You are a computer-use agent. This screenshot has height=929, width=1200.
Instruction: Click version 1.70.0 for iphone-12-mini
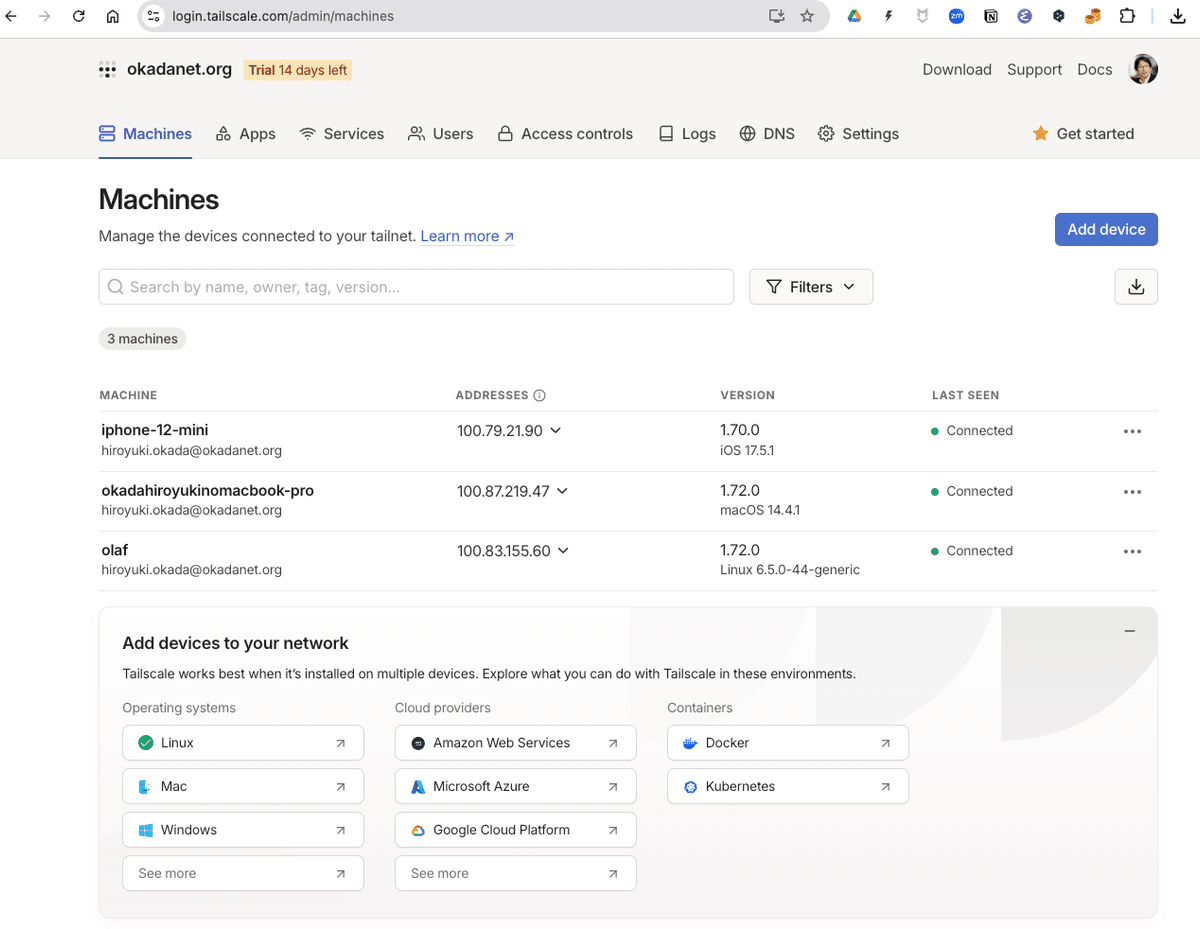[x=740, y=430]
